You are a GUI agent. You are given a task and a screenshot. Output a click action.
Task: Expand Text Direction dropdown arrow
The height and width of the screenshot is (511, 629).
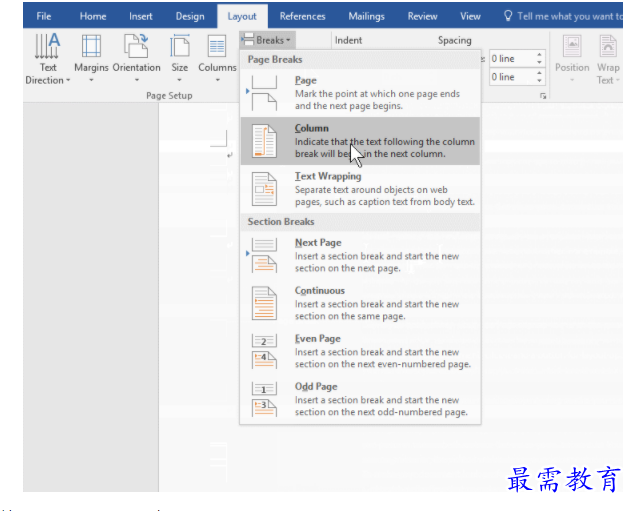(68, 80)
